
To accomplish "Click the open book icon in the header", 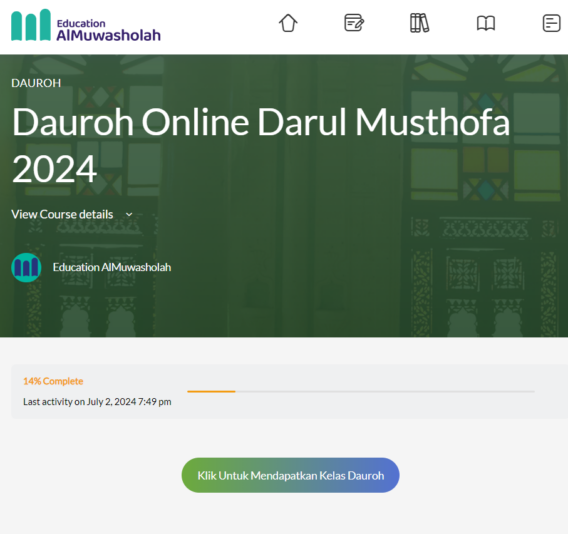I will click(486, 24).
